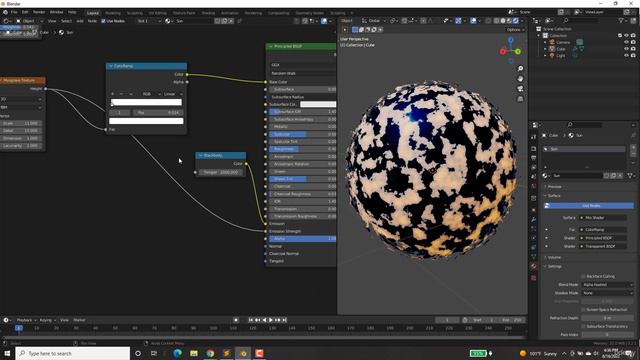Open the Object properties orange square tab
This screenshot has height=360, width=640.
pos(533,210)
